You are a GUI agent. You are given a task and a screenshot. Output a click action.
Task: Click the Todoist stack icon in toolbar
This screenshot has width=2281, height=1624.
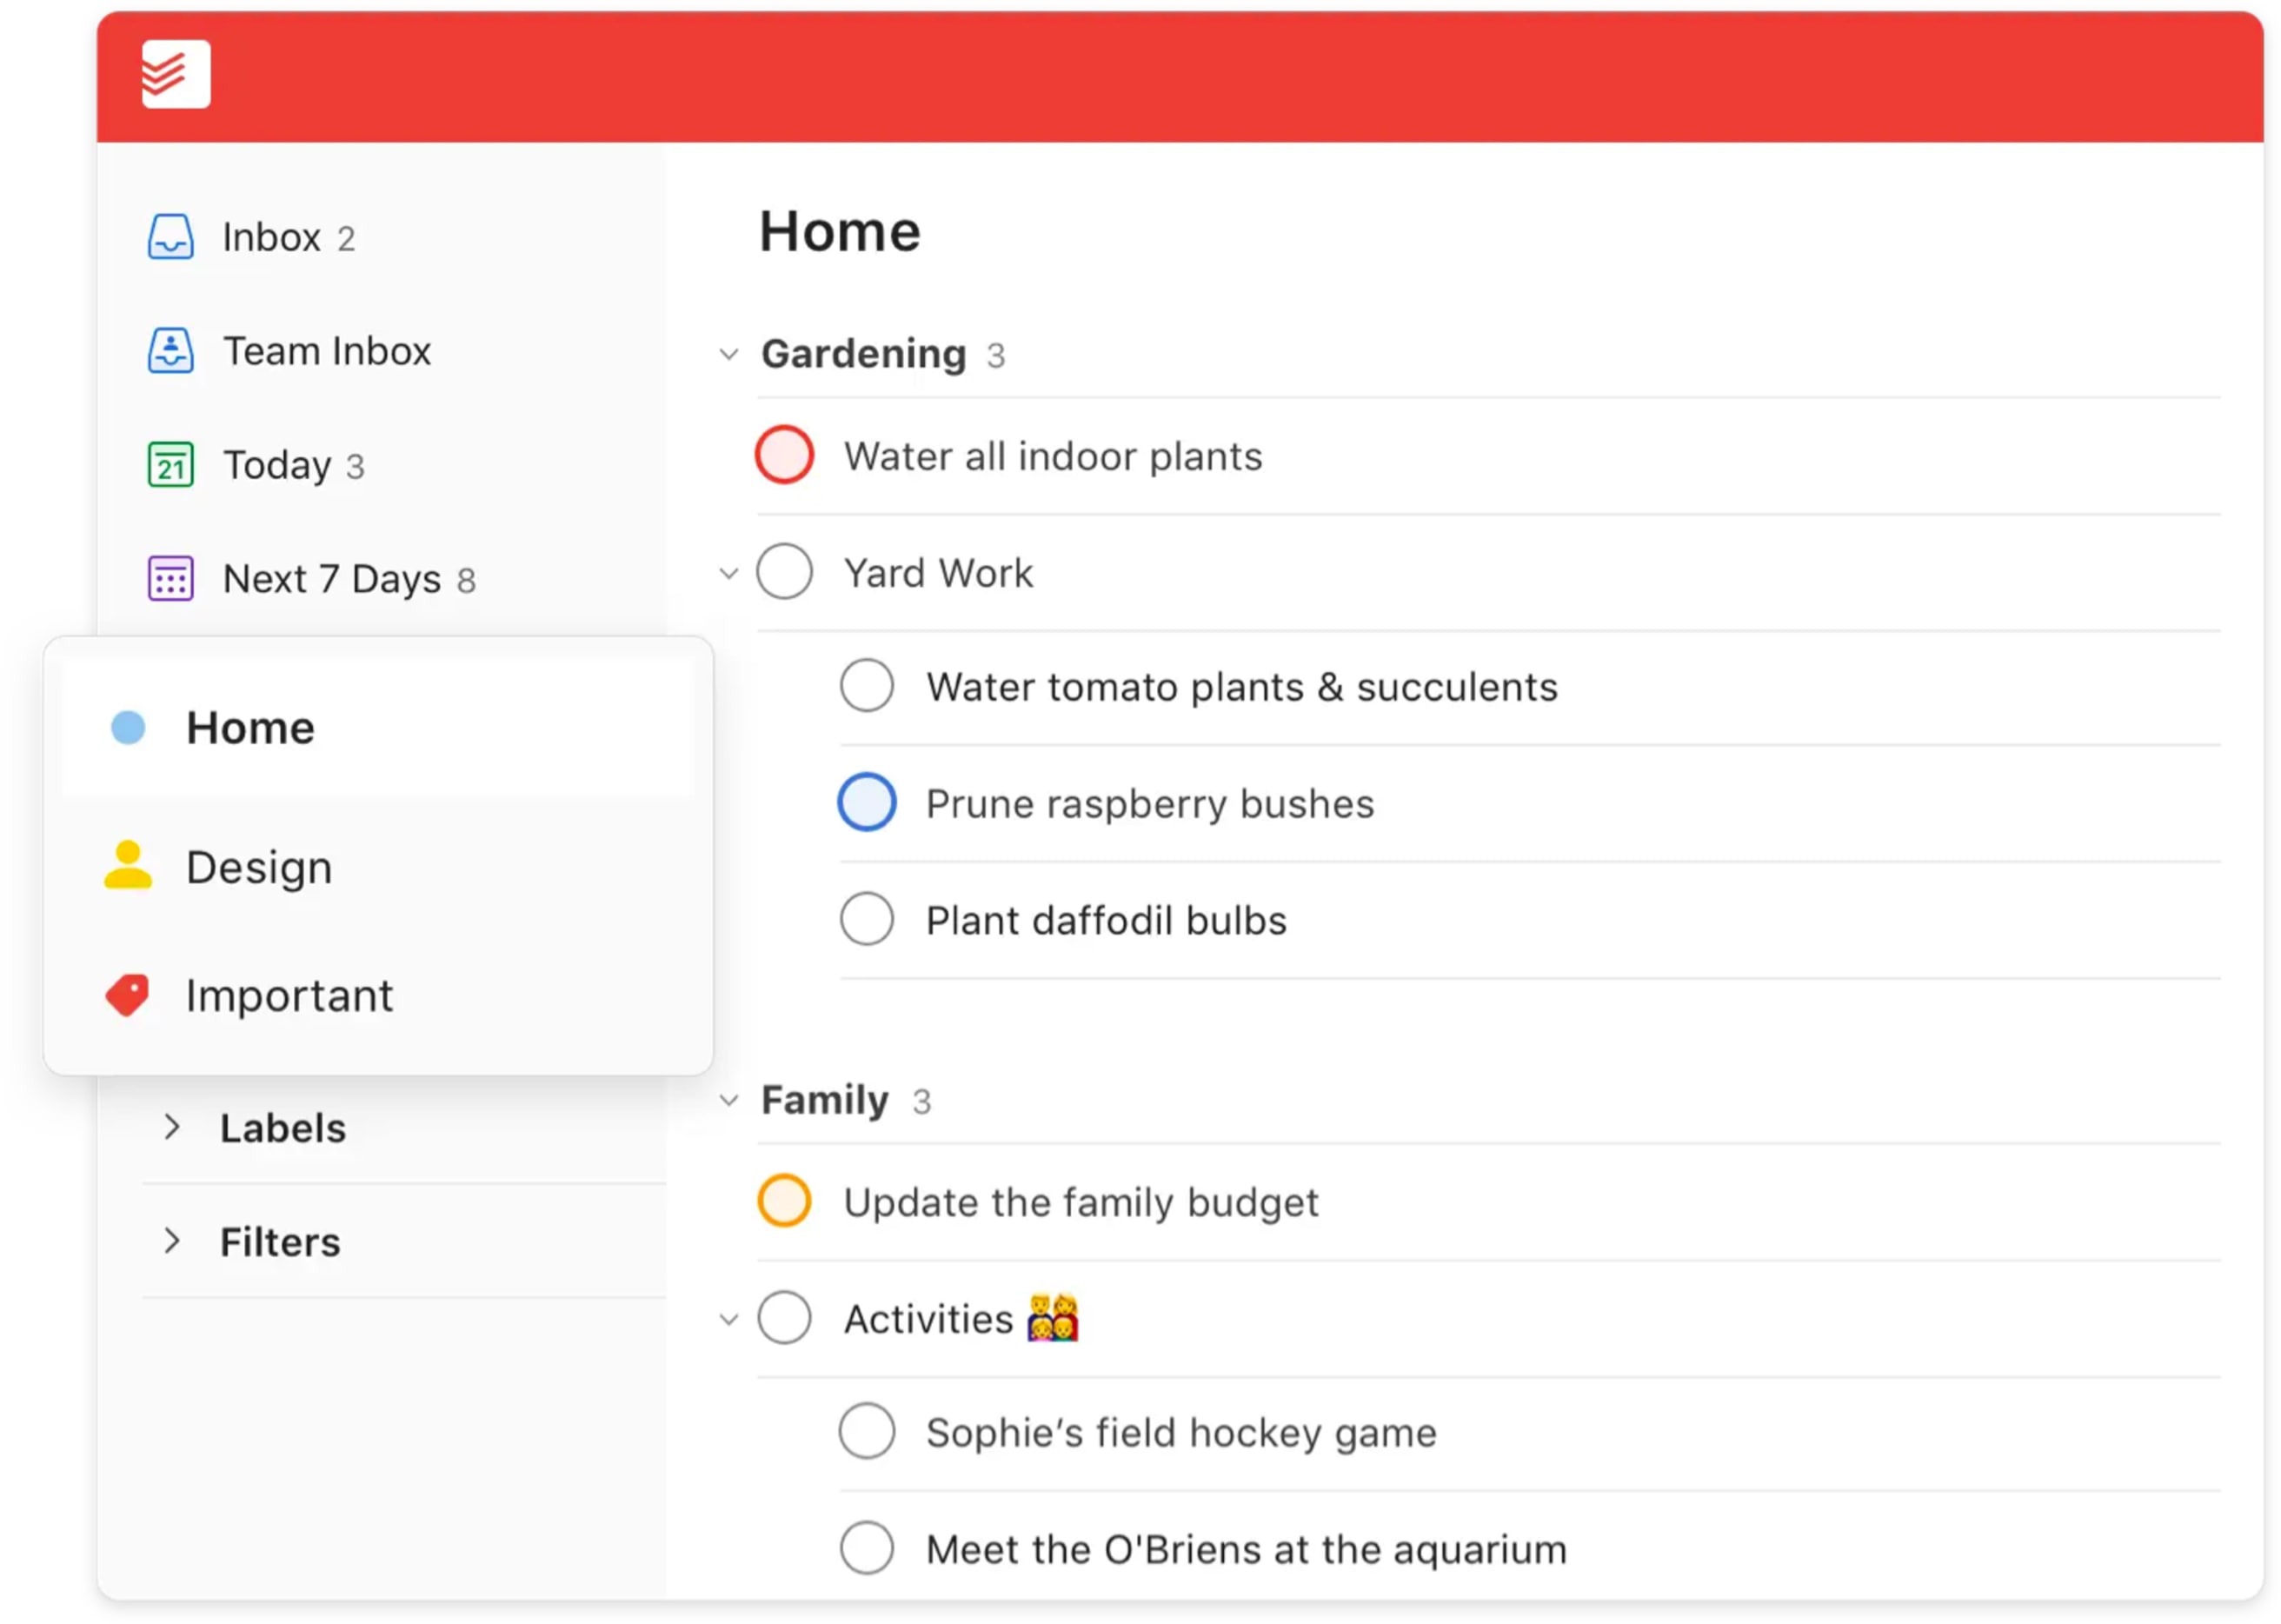coord(177,72)
